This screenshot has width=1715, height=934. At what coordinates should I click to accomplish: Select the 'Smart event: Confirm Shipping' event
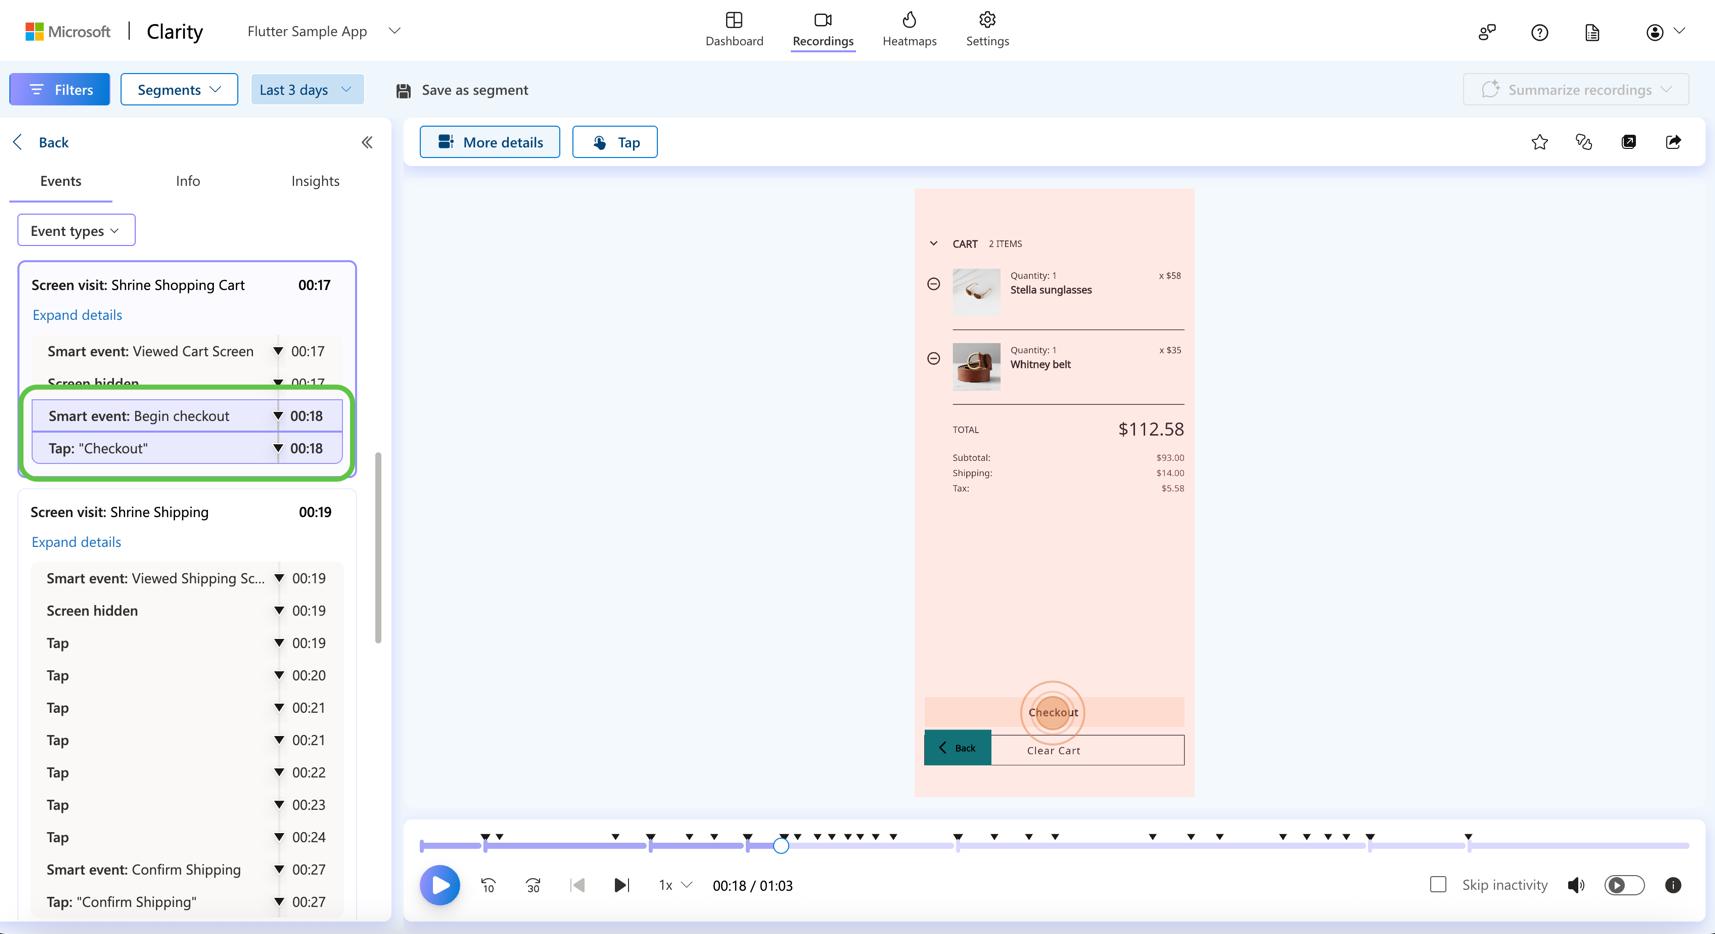pyautogui.click(x=187, y=869)
